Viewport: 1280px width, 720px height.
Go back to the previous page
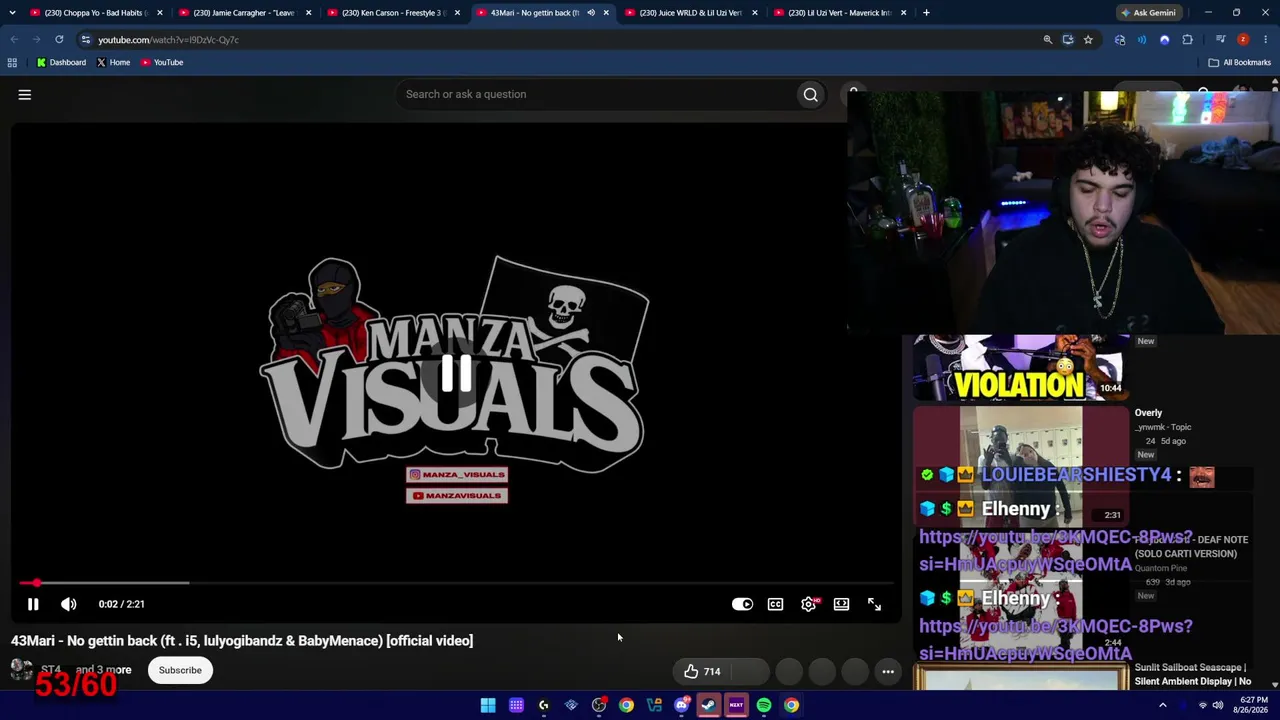(x=14, y=39)
